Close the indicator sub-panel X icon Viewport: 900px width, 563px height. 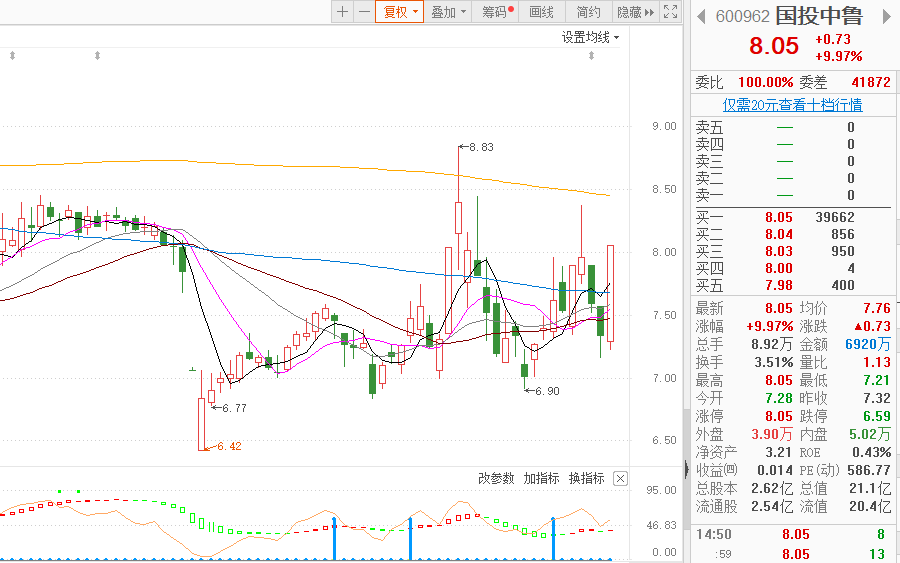620,479
